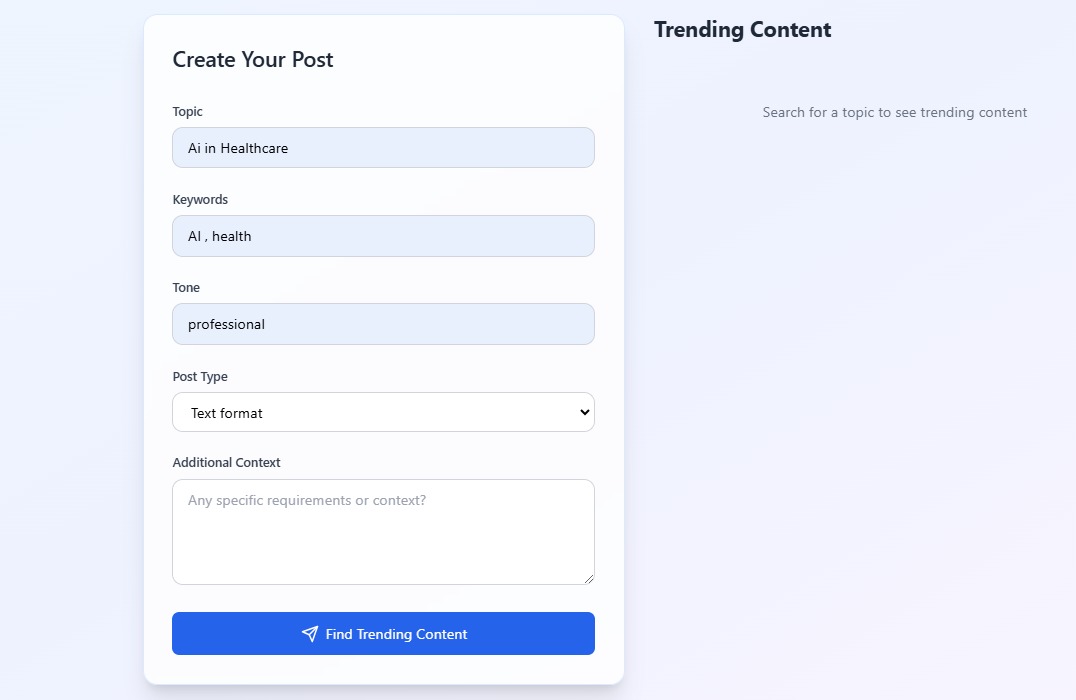
Task: Select the 'Text format' value shown in Post Type
Action: pos(227,413)
